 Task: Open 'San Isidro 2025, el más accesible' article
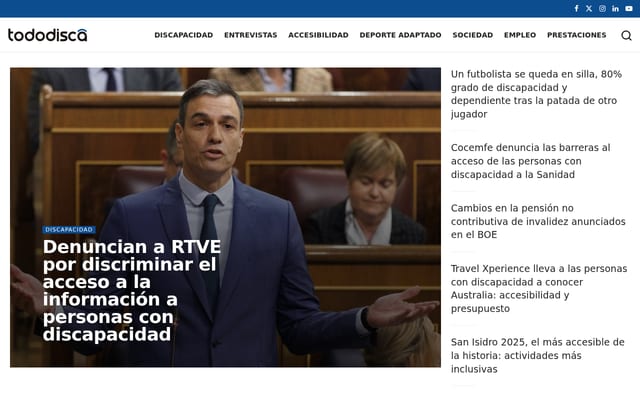pos(538,355)
